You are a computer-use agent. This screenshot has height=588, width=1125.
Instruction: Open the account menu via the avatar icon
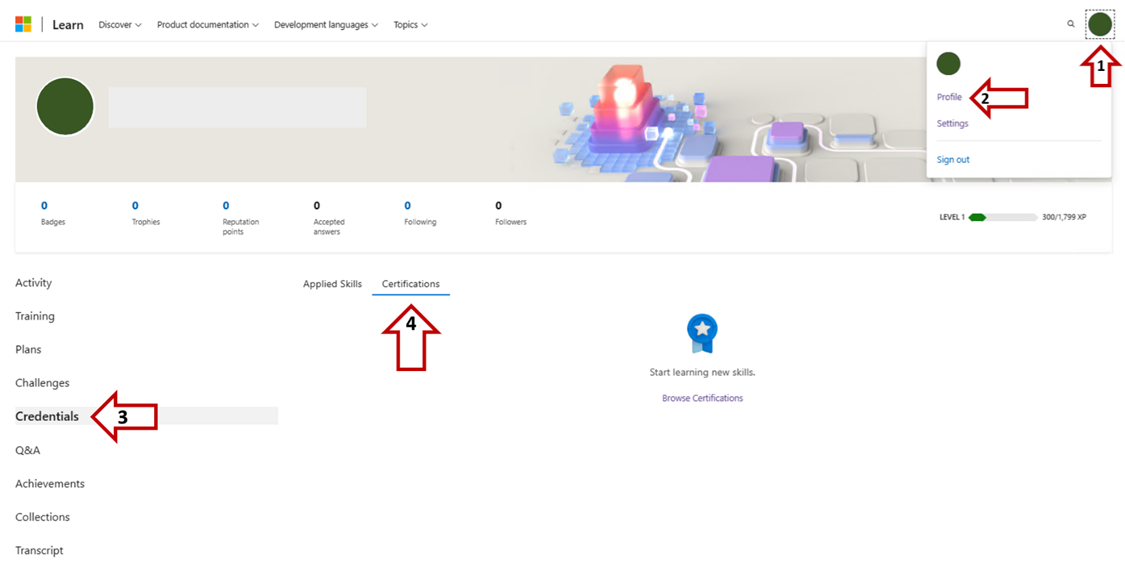1100,23
